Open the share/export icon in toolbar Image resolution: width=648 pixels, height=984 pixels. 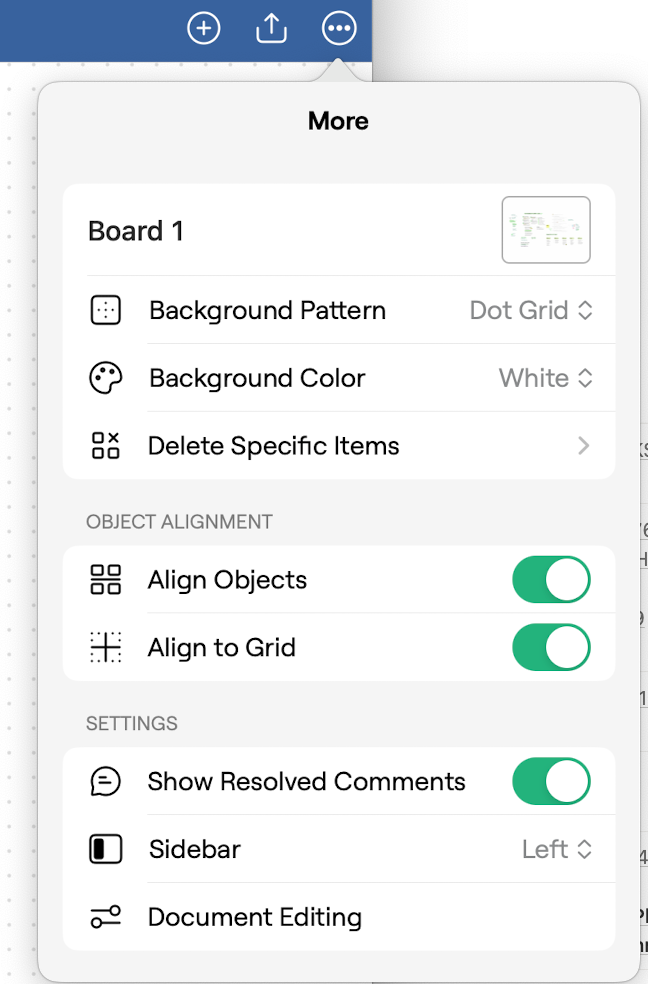point(272,28)
